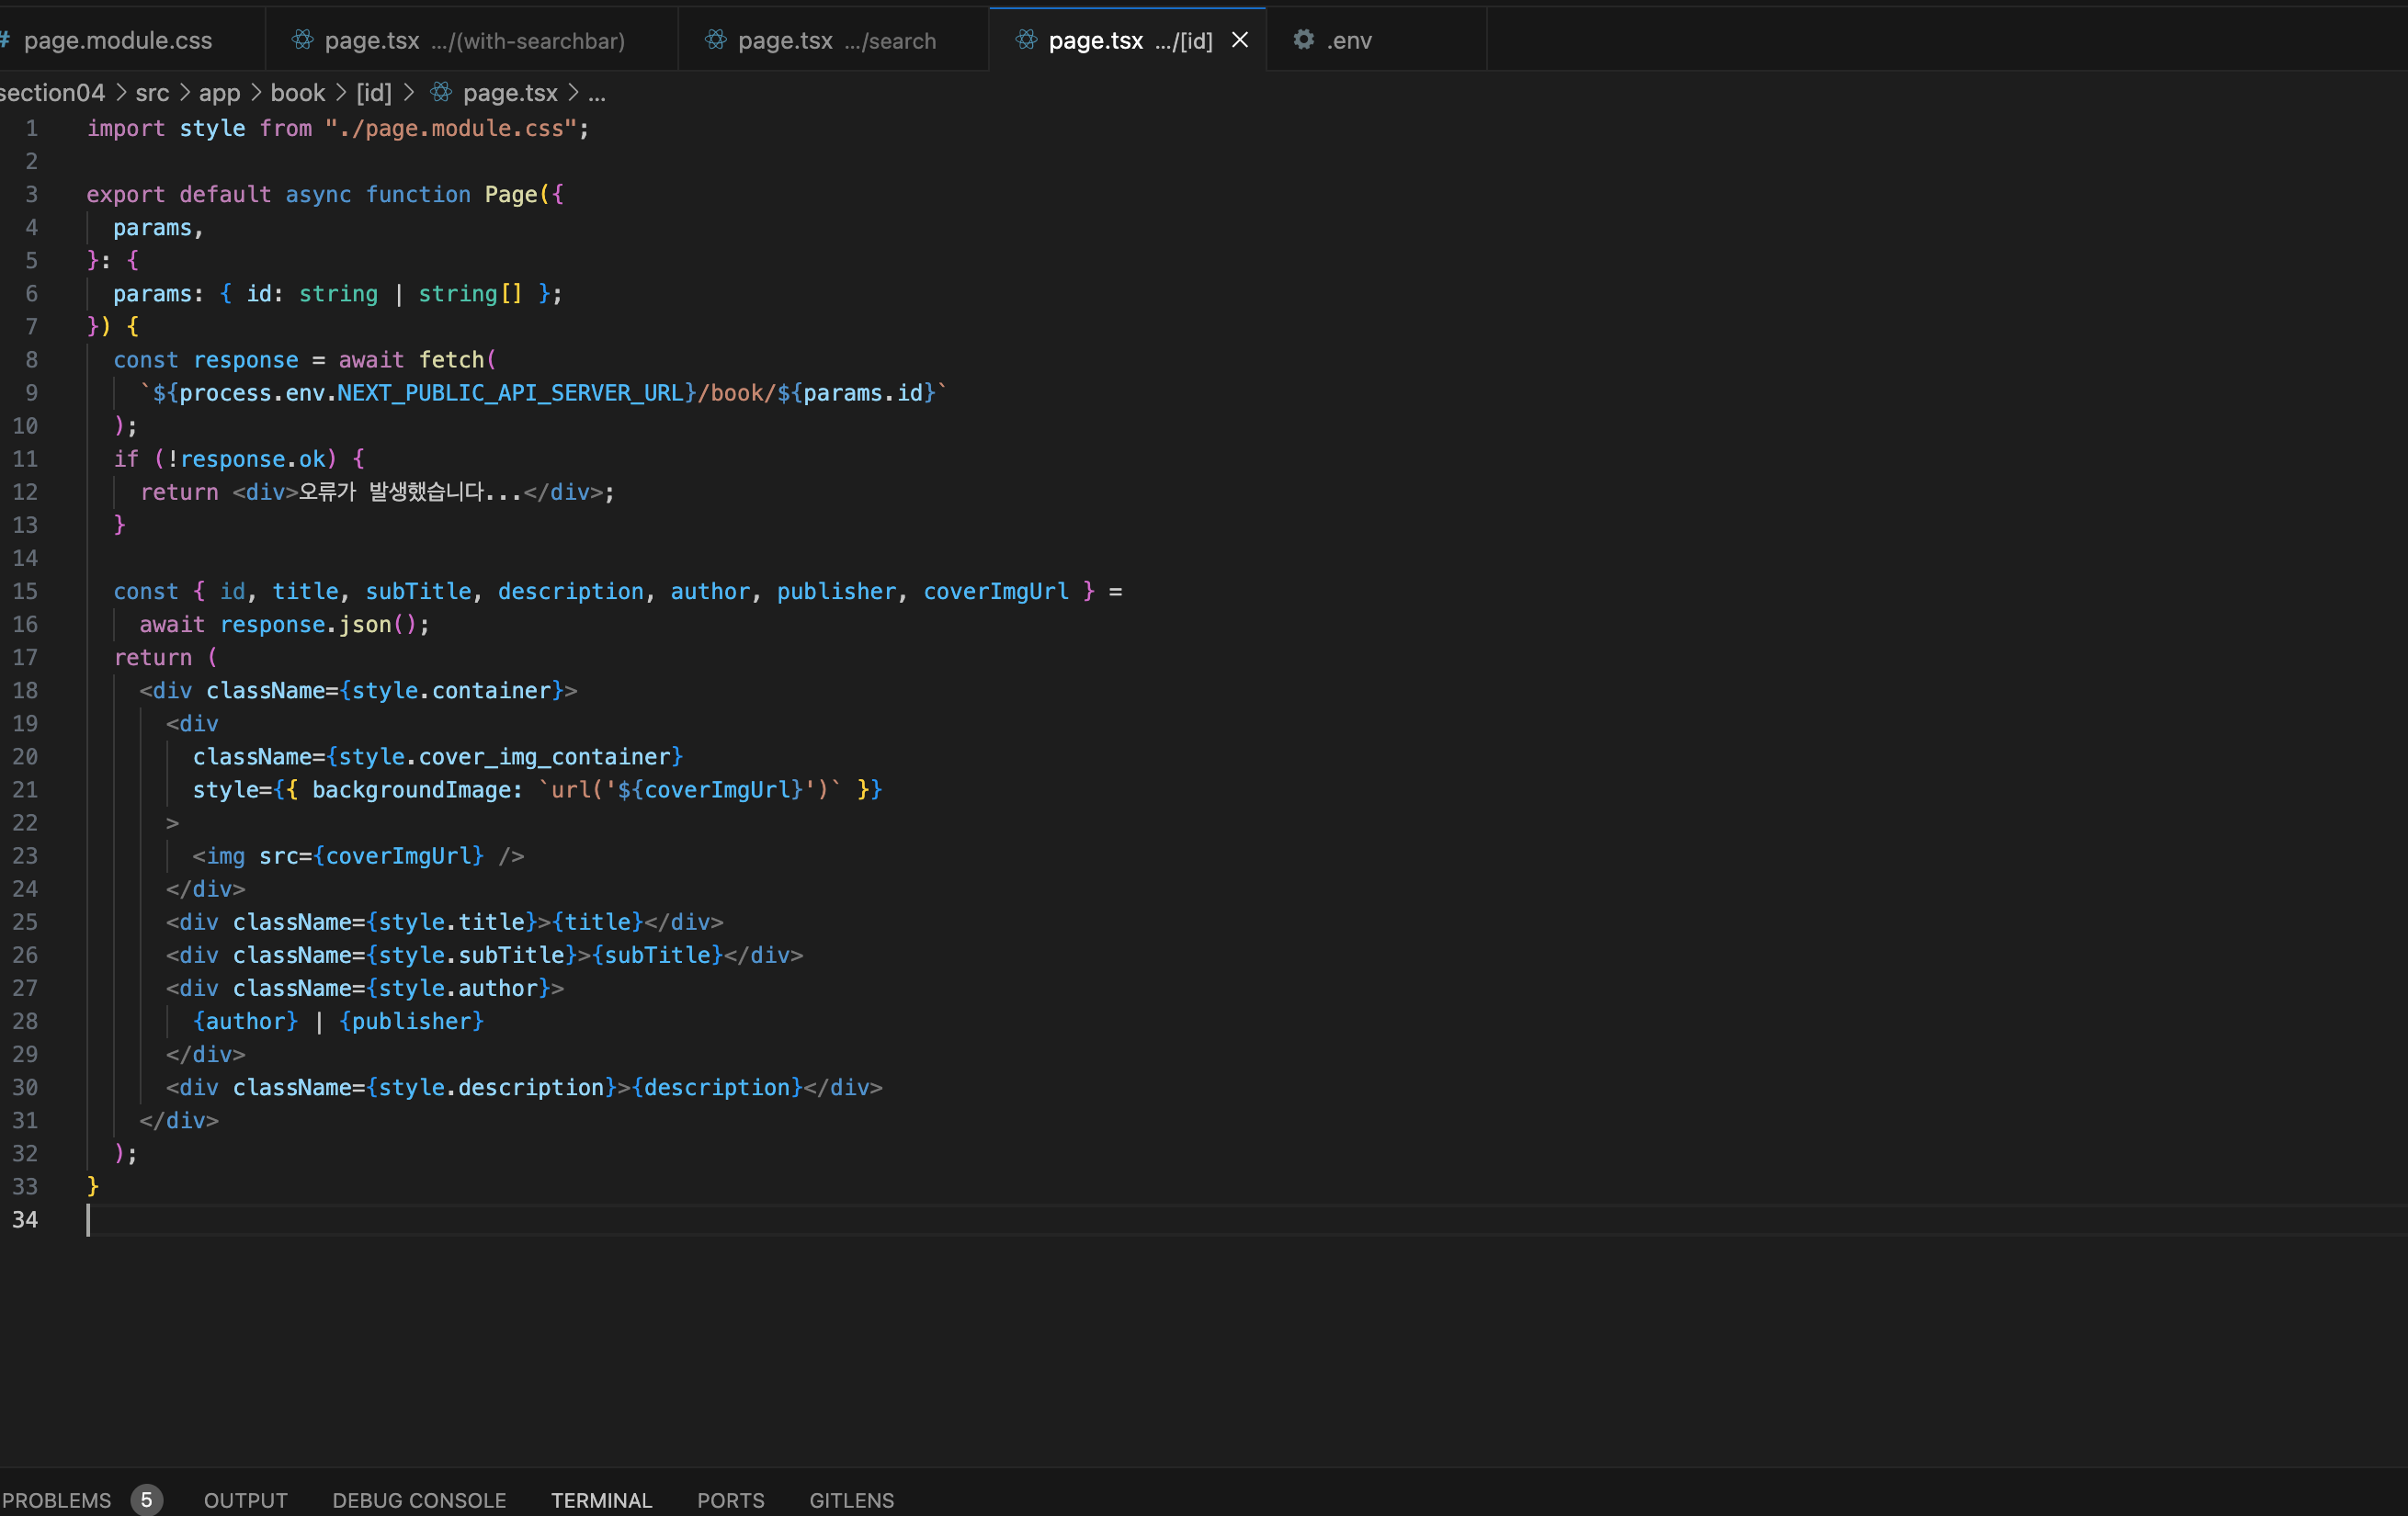
Task: Click style.description on line 30
Action: tap(491, 1087)
